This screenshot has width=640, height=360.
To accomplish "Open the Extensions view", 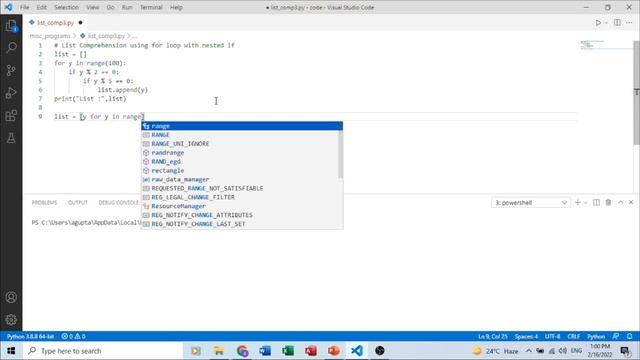I will click(11, 116).
